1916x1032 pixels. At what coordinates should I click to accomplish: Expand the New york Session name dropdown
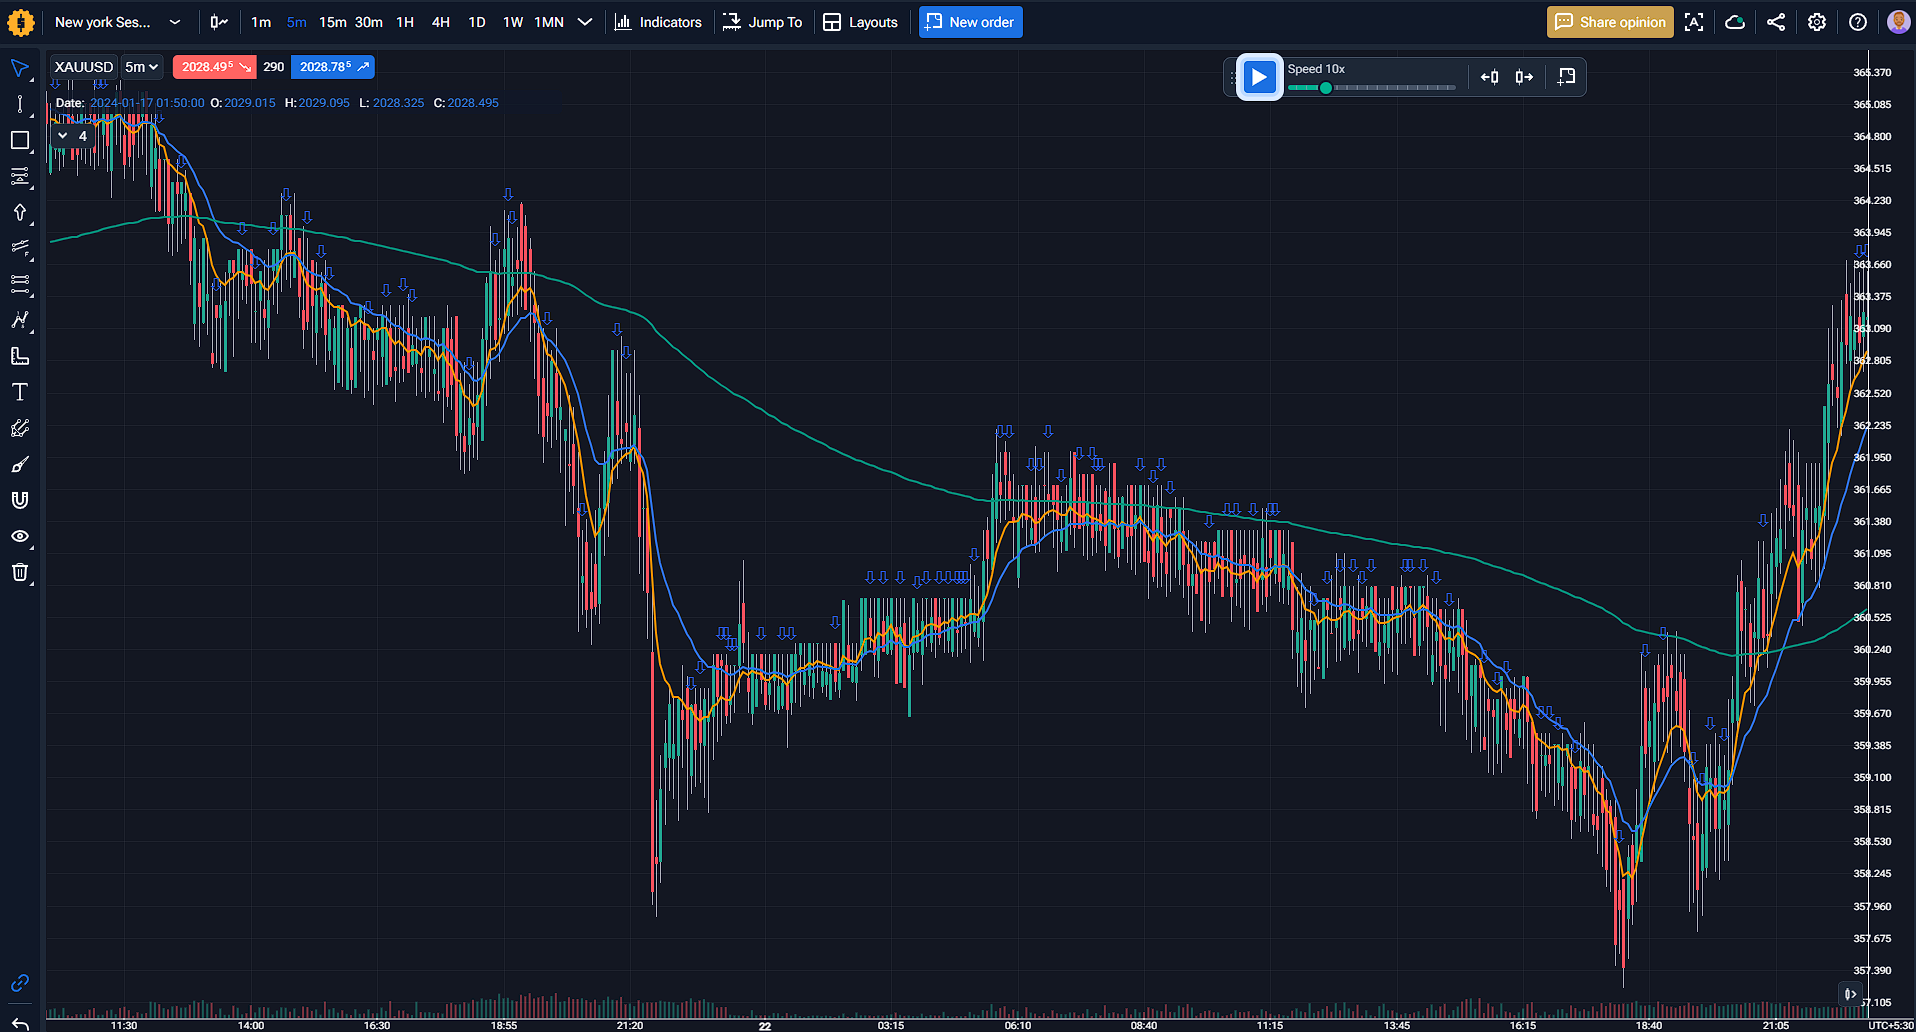tap(175, 22)
